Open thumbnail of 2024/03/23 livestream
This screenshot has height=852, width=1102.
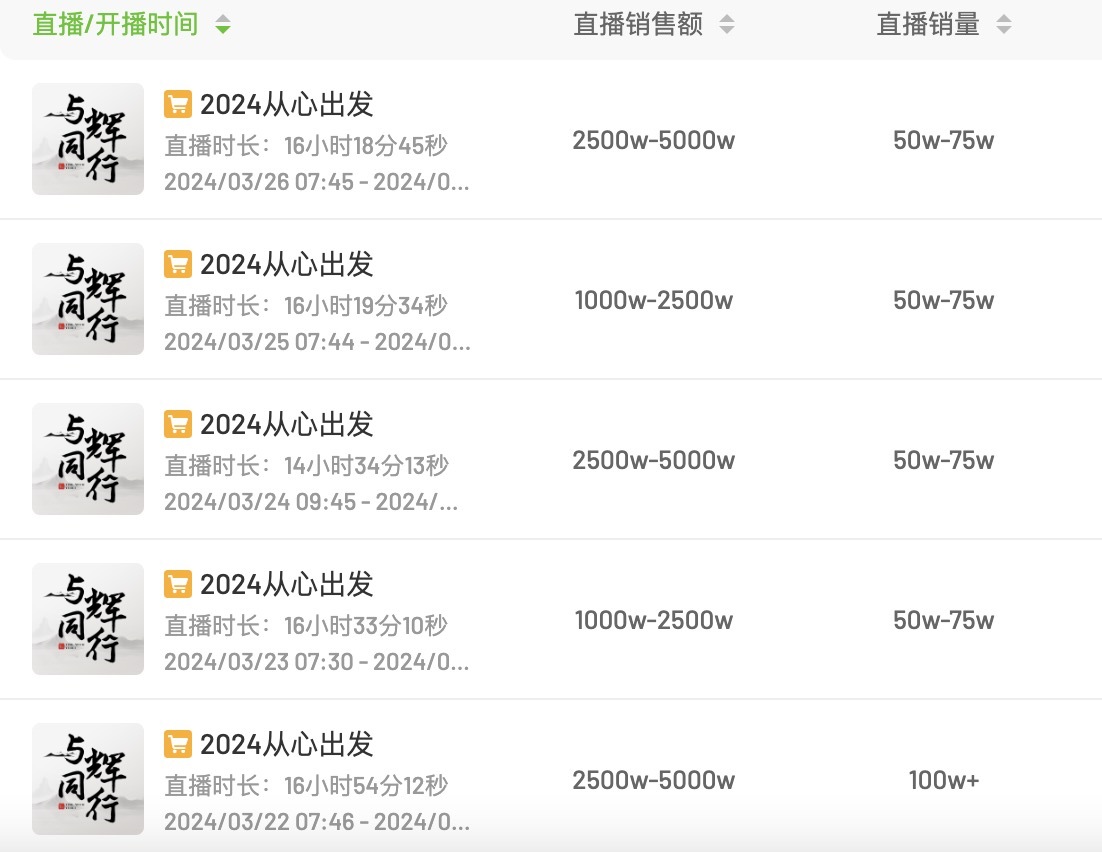[88, 619]
